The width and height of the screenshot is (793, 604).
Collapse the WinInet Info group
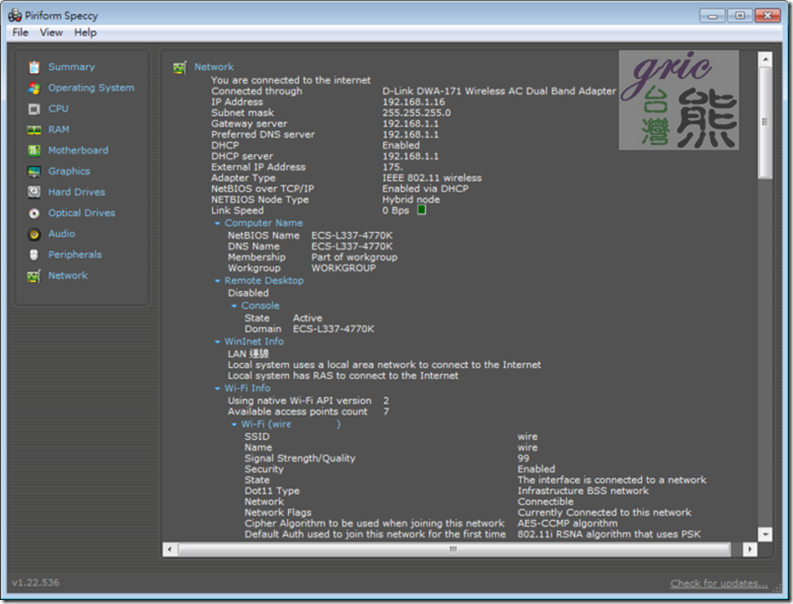pos(217,342)
